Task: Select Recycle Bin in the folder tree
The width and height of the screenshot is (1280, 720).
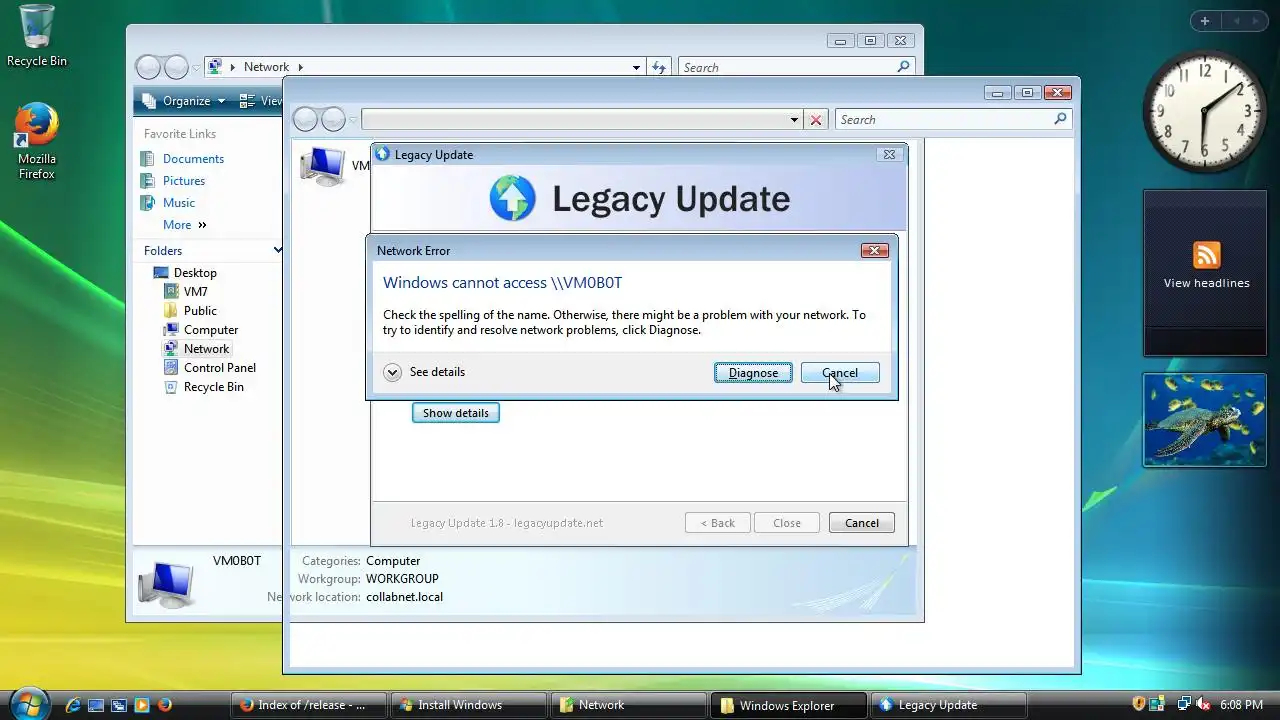Action: coord(214,387)
